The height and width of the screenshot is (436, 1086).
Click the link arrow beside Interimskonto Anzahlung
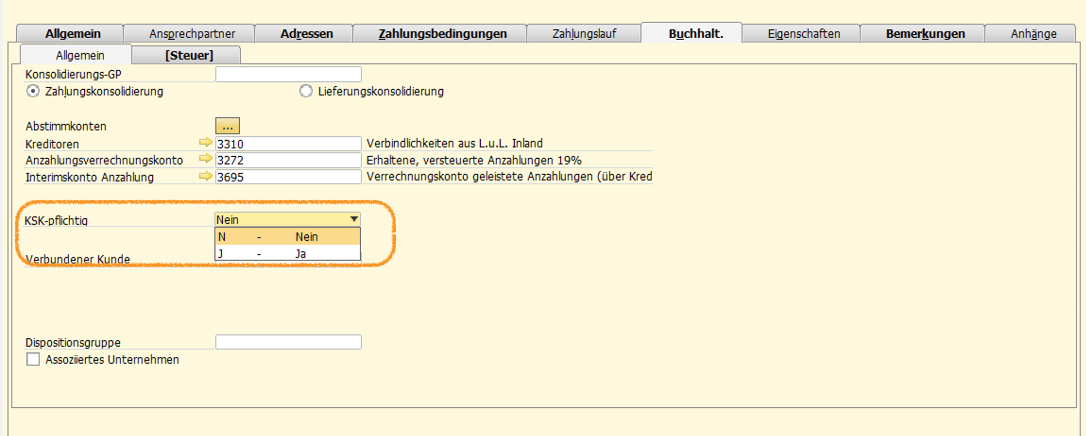pos(206,177)
